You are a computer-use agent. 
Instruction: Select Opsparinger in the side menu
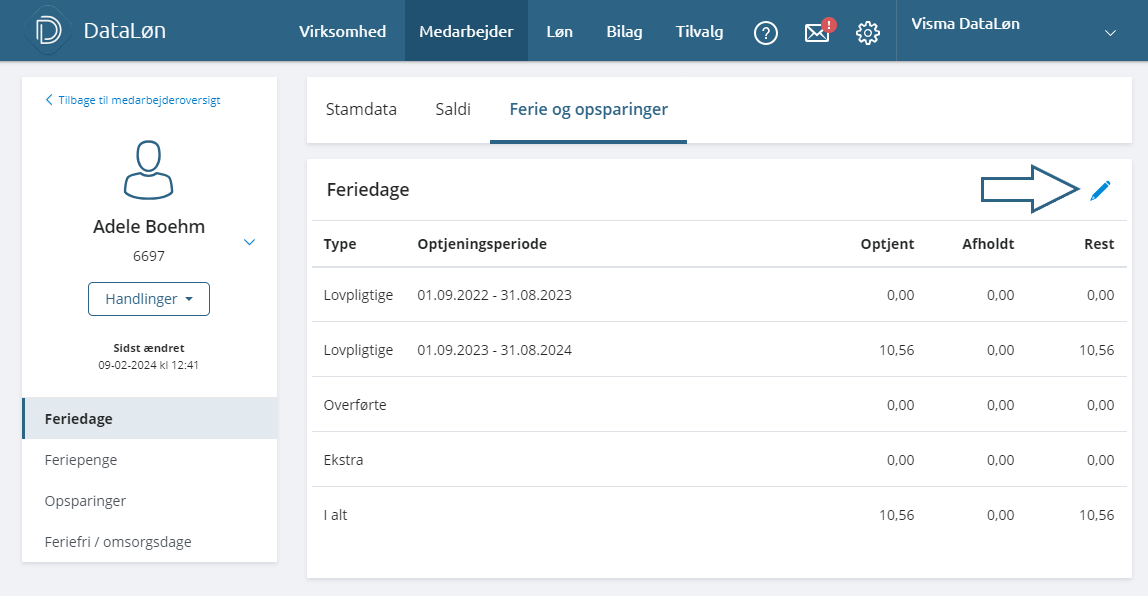(x=149, y=501)
